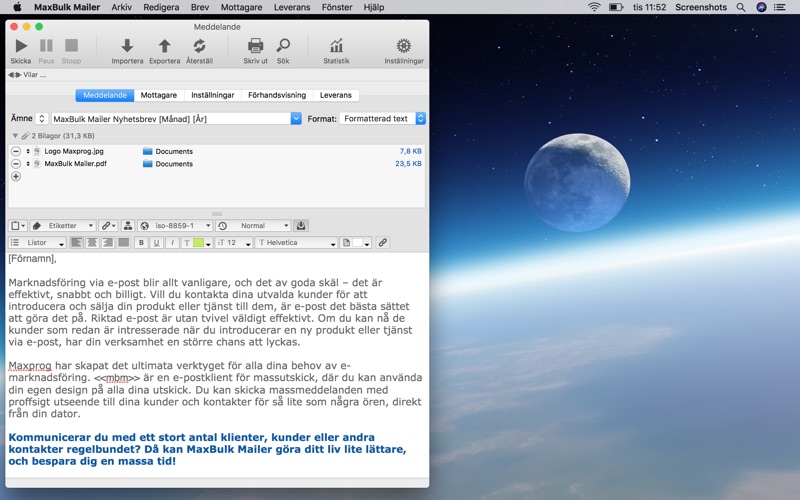The height and width of the screenshot is (500, 800).
Task: Open the Helvetica font dropdown
Action: (x=297, y=243)
